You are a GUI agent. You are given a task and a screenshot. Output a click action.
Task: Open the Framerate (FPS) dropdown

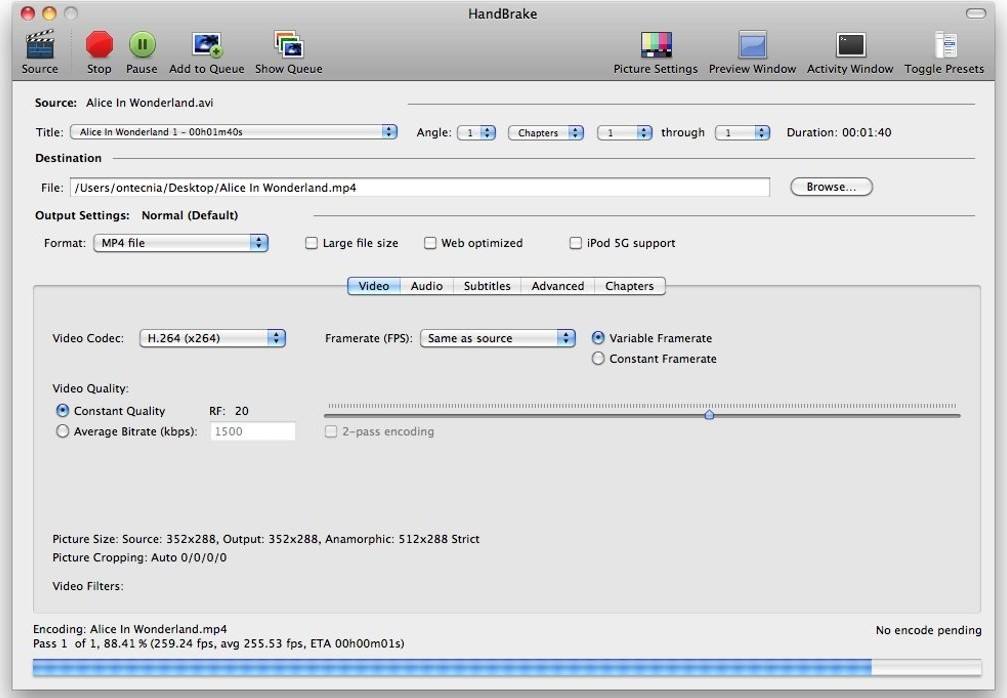click(498, 338)
